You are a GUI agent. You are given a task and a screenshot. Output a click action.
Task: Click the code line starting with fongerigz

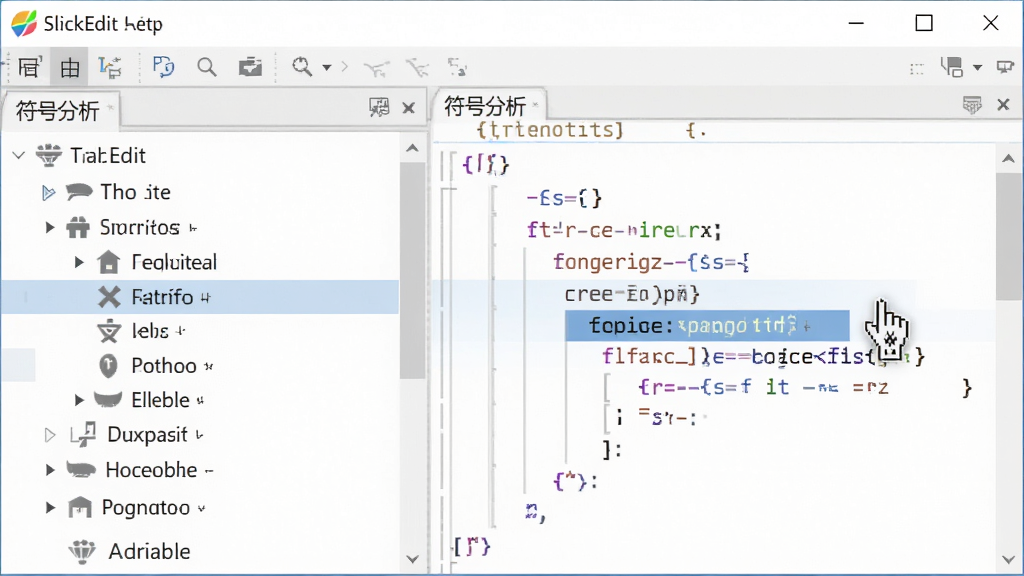click(651, 263)
